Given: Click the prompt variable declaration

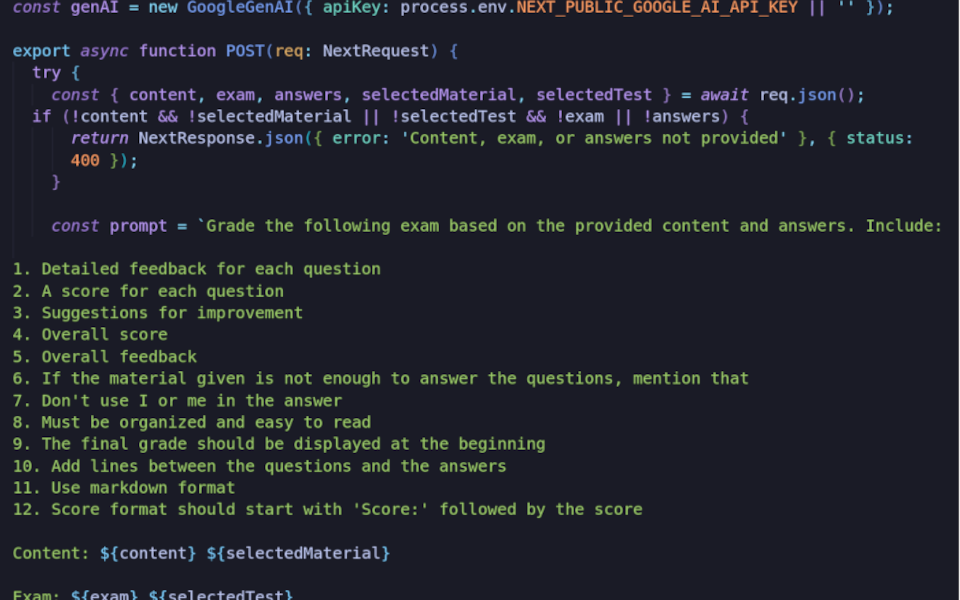Looking at the screenshot, I should pyautogui.click(x=138, y=226).
